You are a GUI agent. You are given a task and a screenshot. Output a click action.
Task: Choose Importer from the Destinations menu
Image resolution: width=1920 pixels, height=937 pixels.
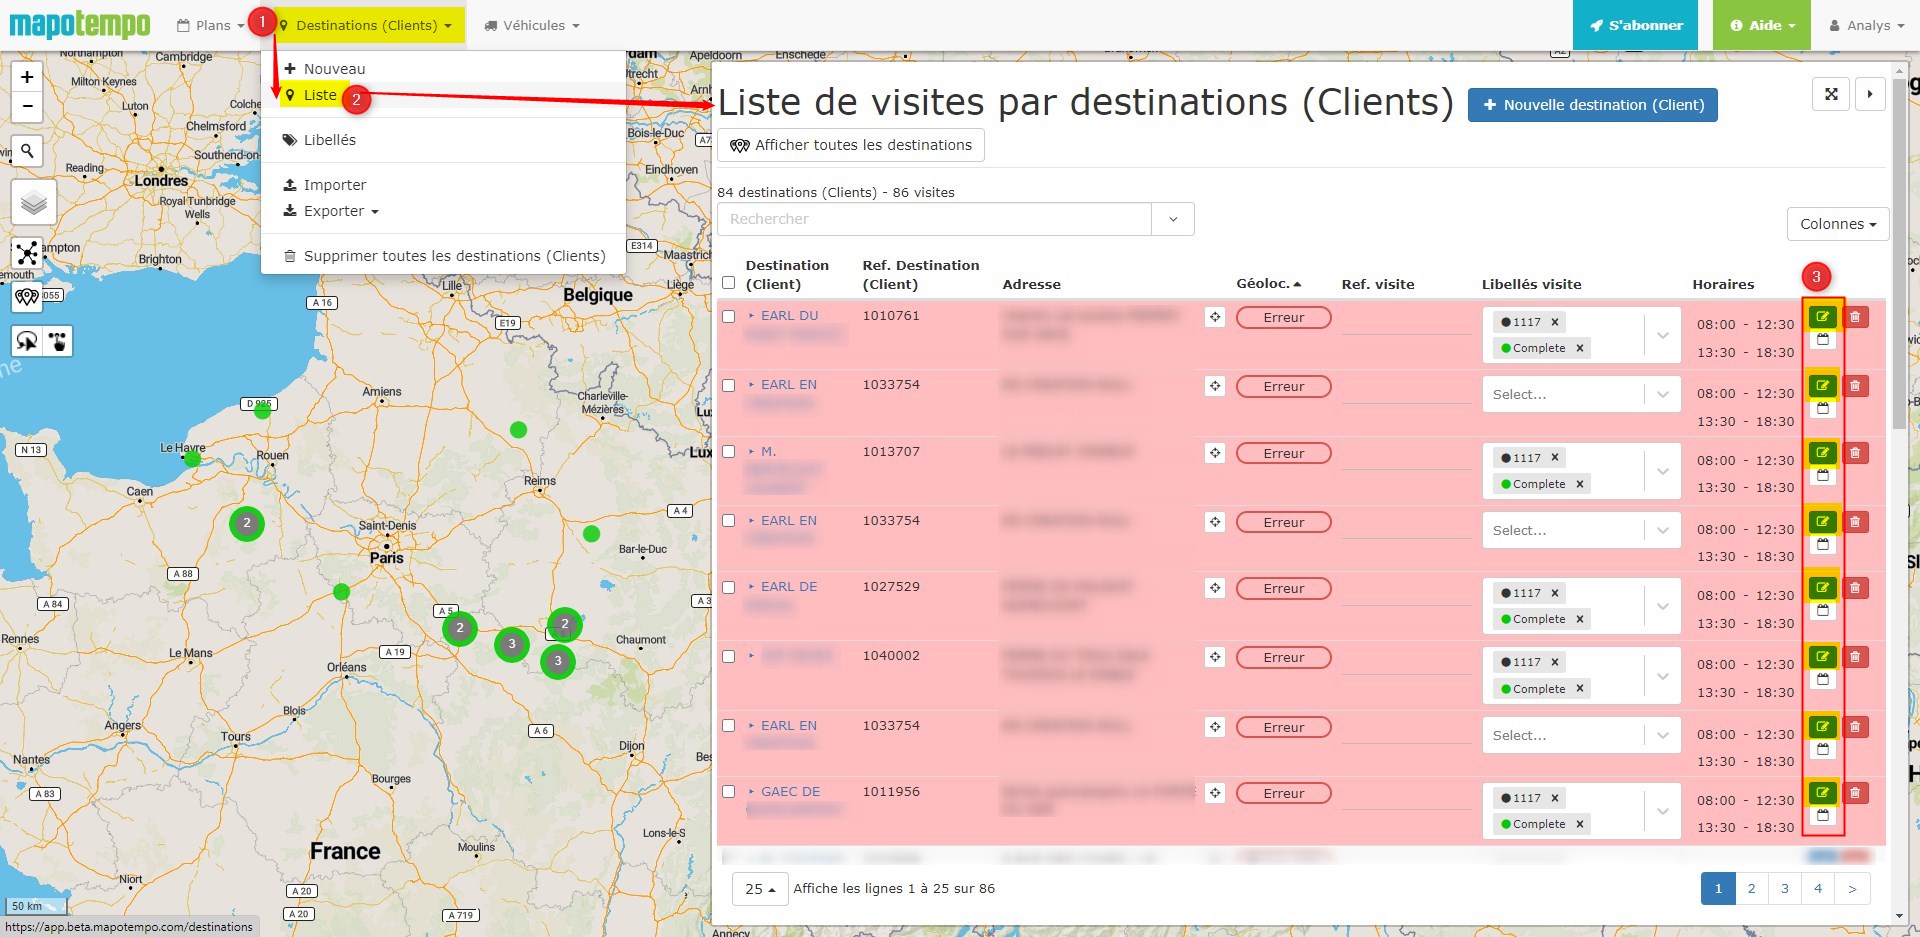point(334,185)
